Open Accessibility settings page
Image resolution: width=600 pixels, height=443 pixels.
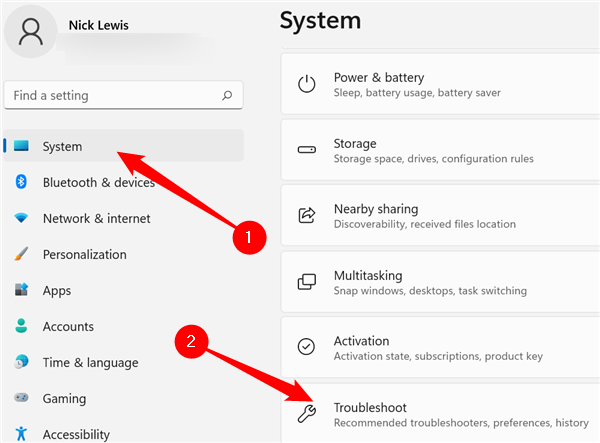[76, 434]
